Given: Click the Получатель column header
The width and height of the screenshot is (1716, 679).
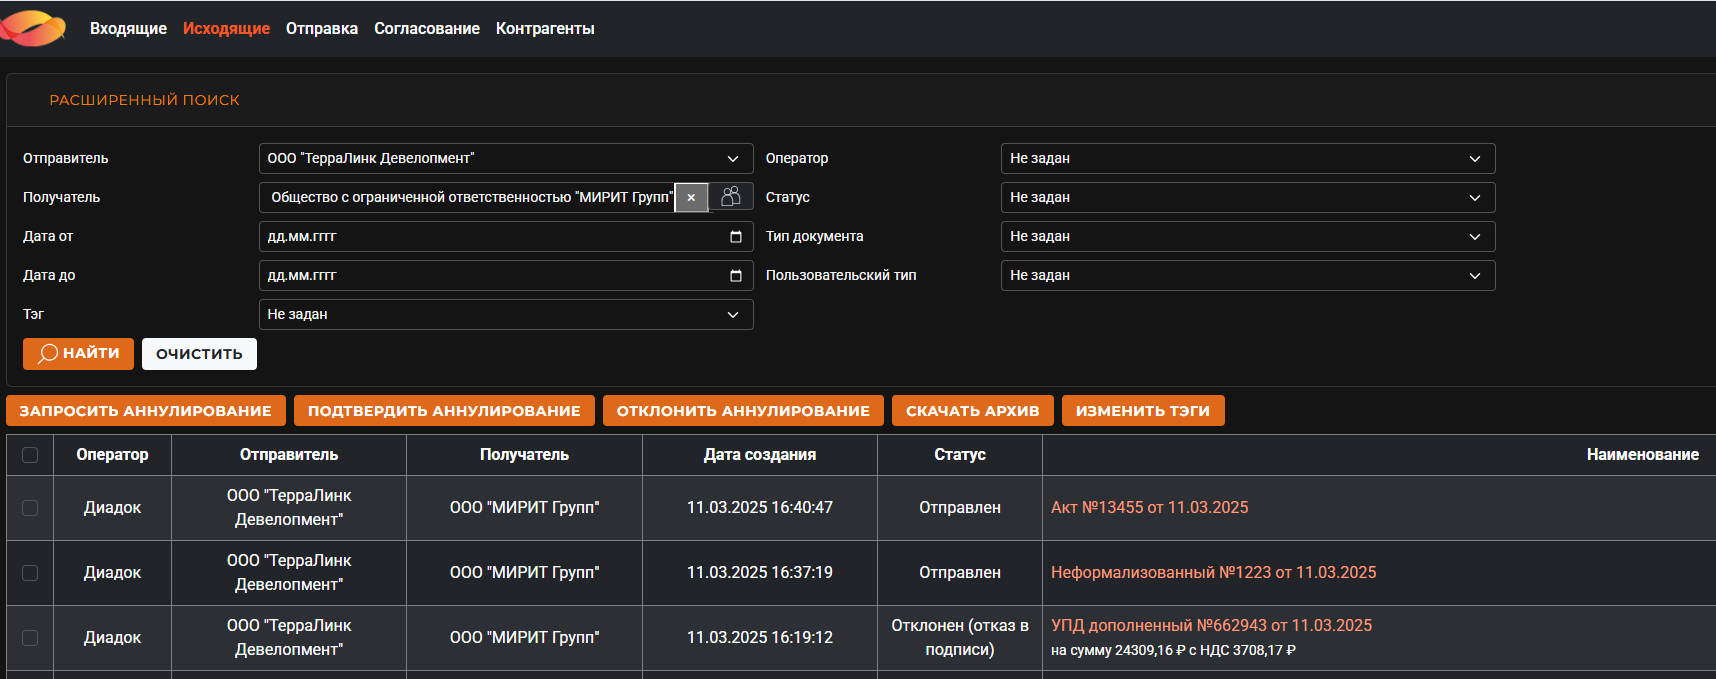Looking at the screenshot, I should pos(524,455).
